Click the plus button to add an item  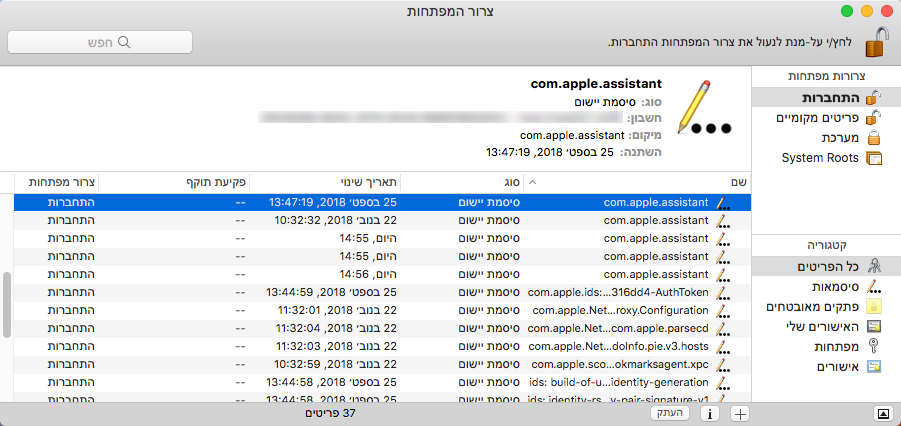[x=740, y=412]
